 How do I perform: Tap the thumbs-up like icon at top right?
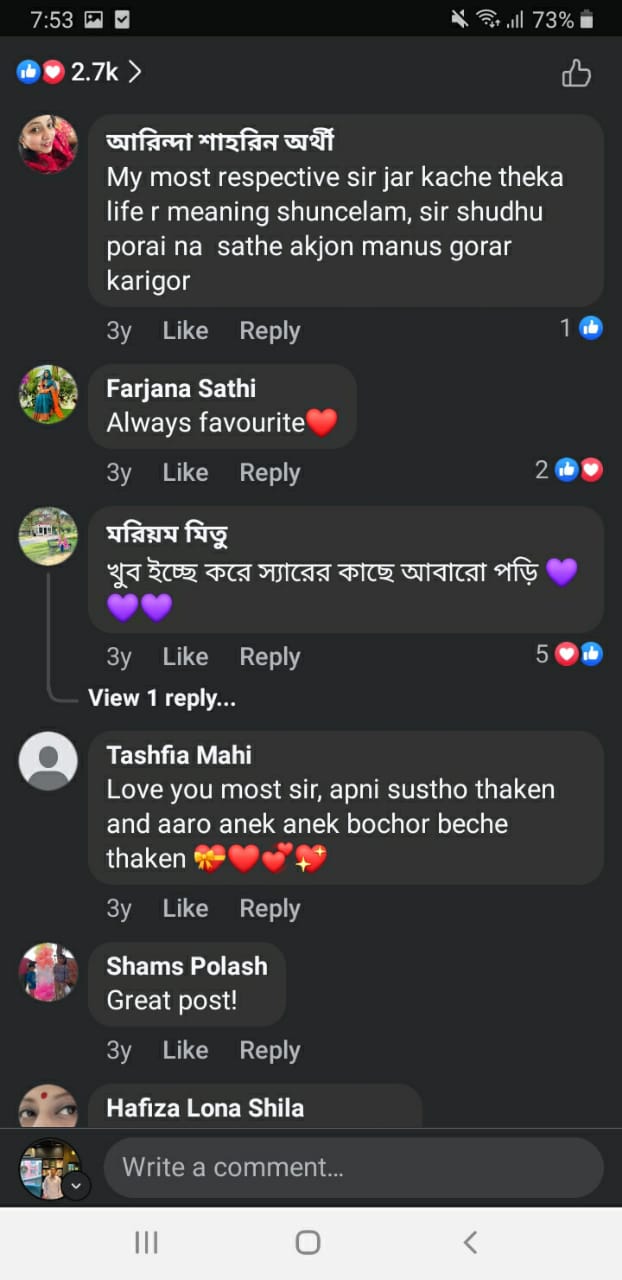576,73
